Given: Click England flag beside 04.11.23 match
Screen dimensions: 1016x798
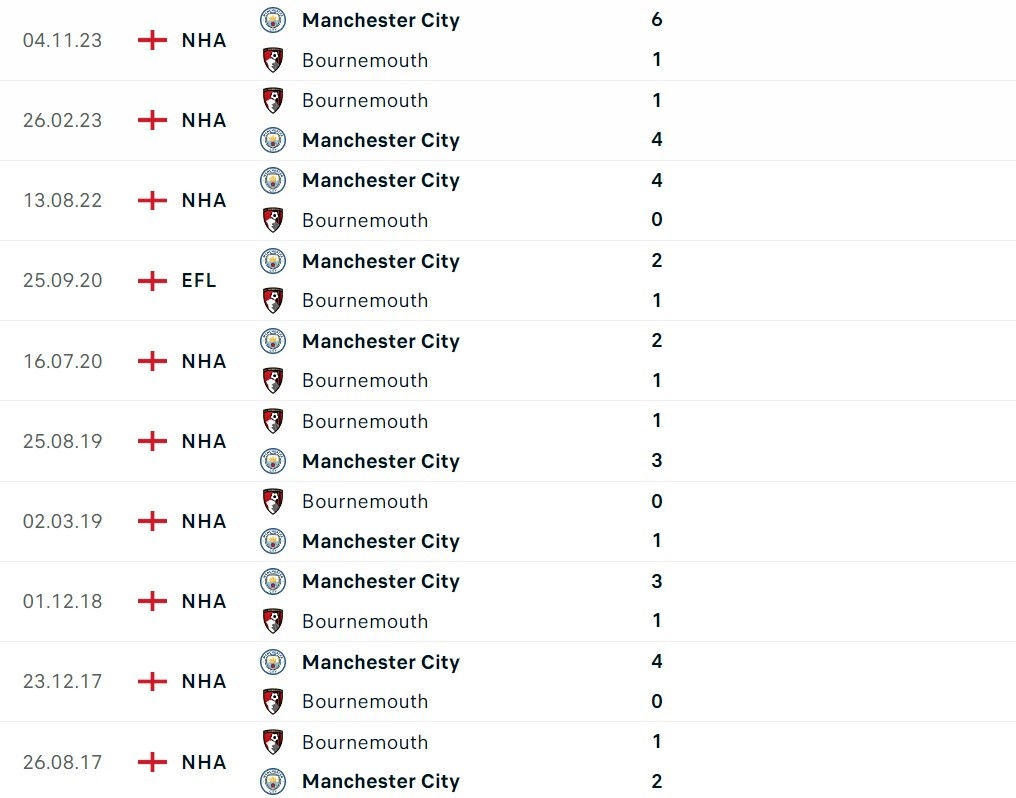Looking at the screenshot, I should coord(152,40).
